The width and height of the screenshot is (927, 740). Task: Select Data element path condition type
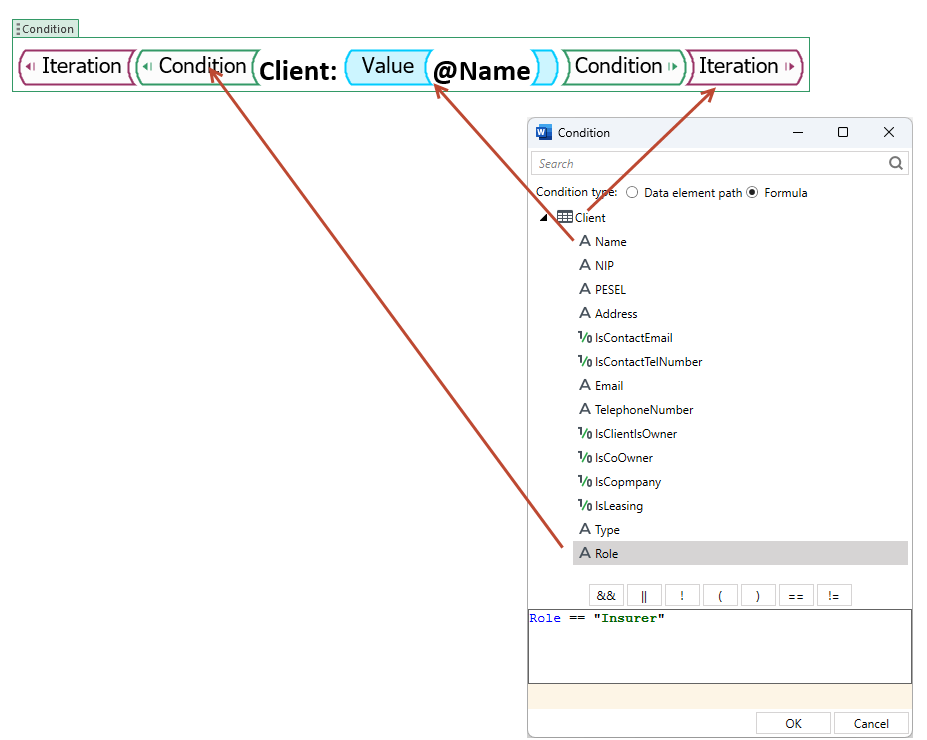coord(632,193)
